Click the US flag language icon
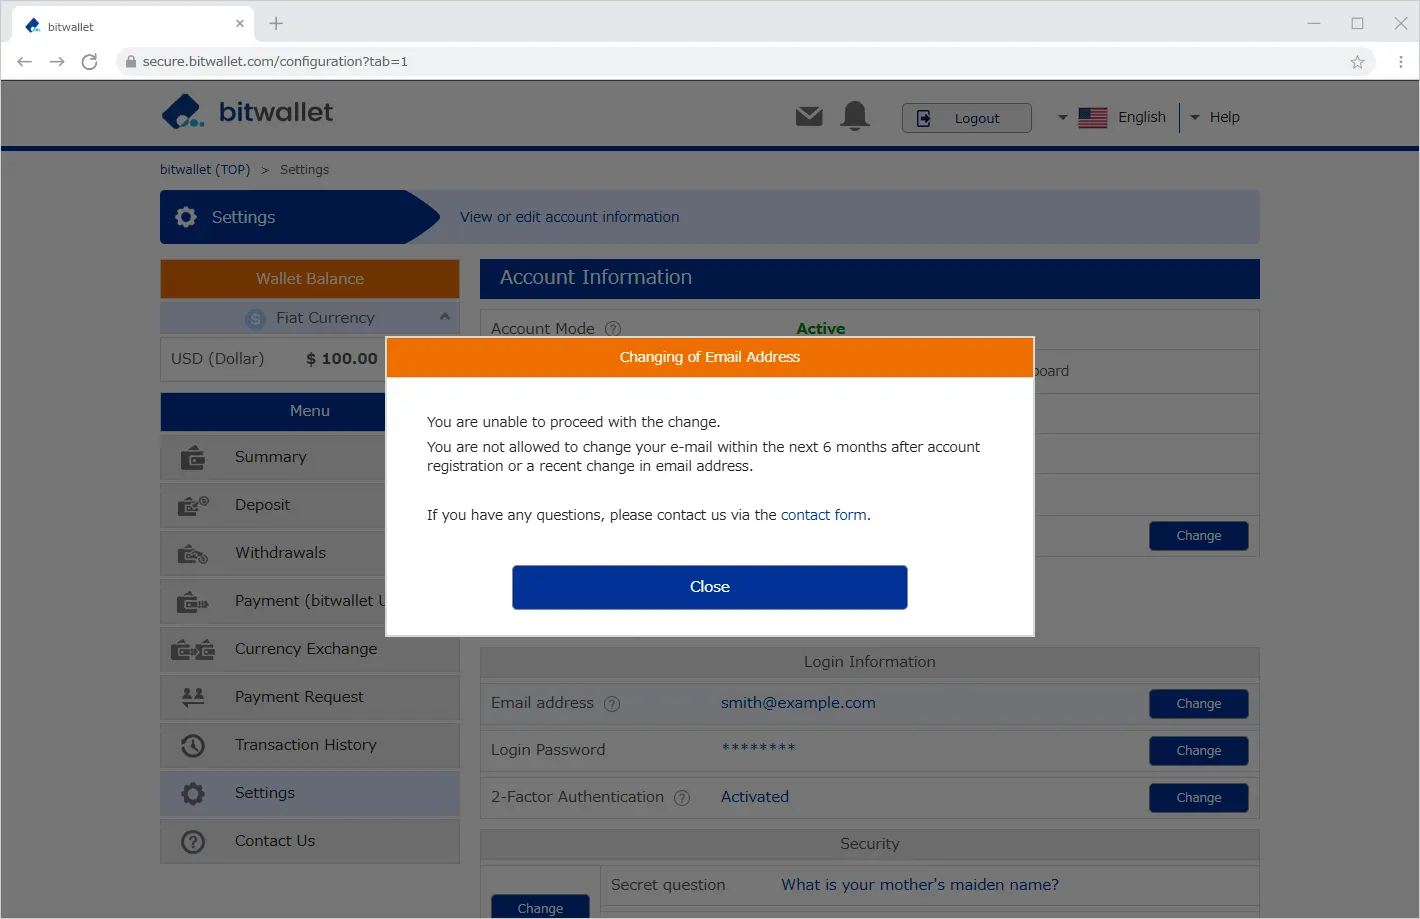 [x=1092, y=118]
